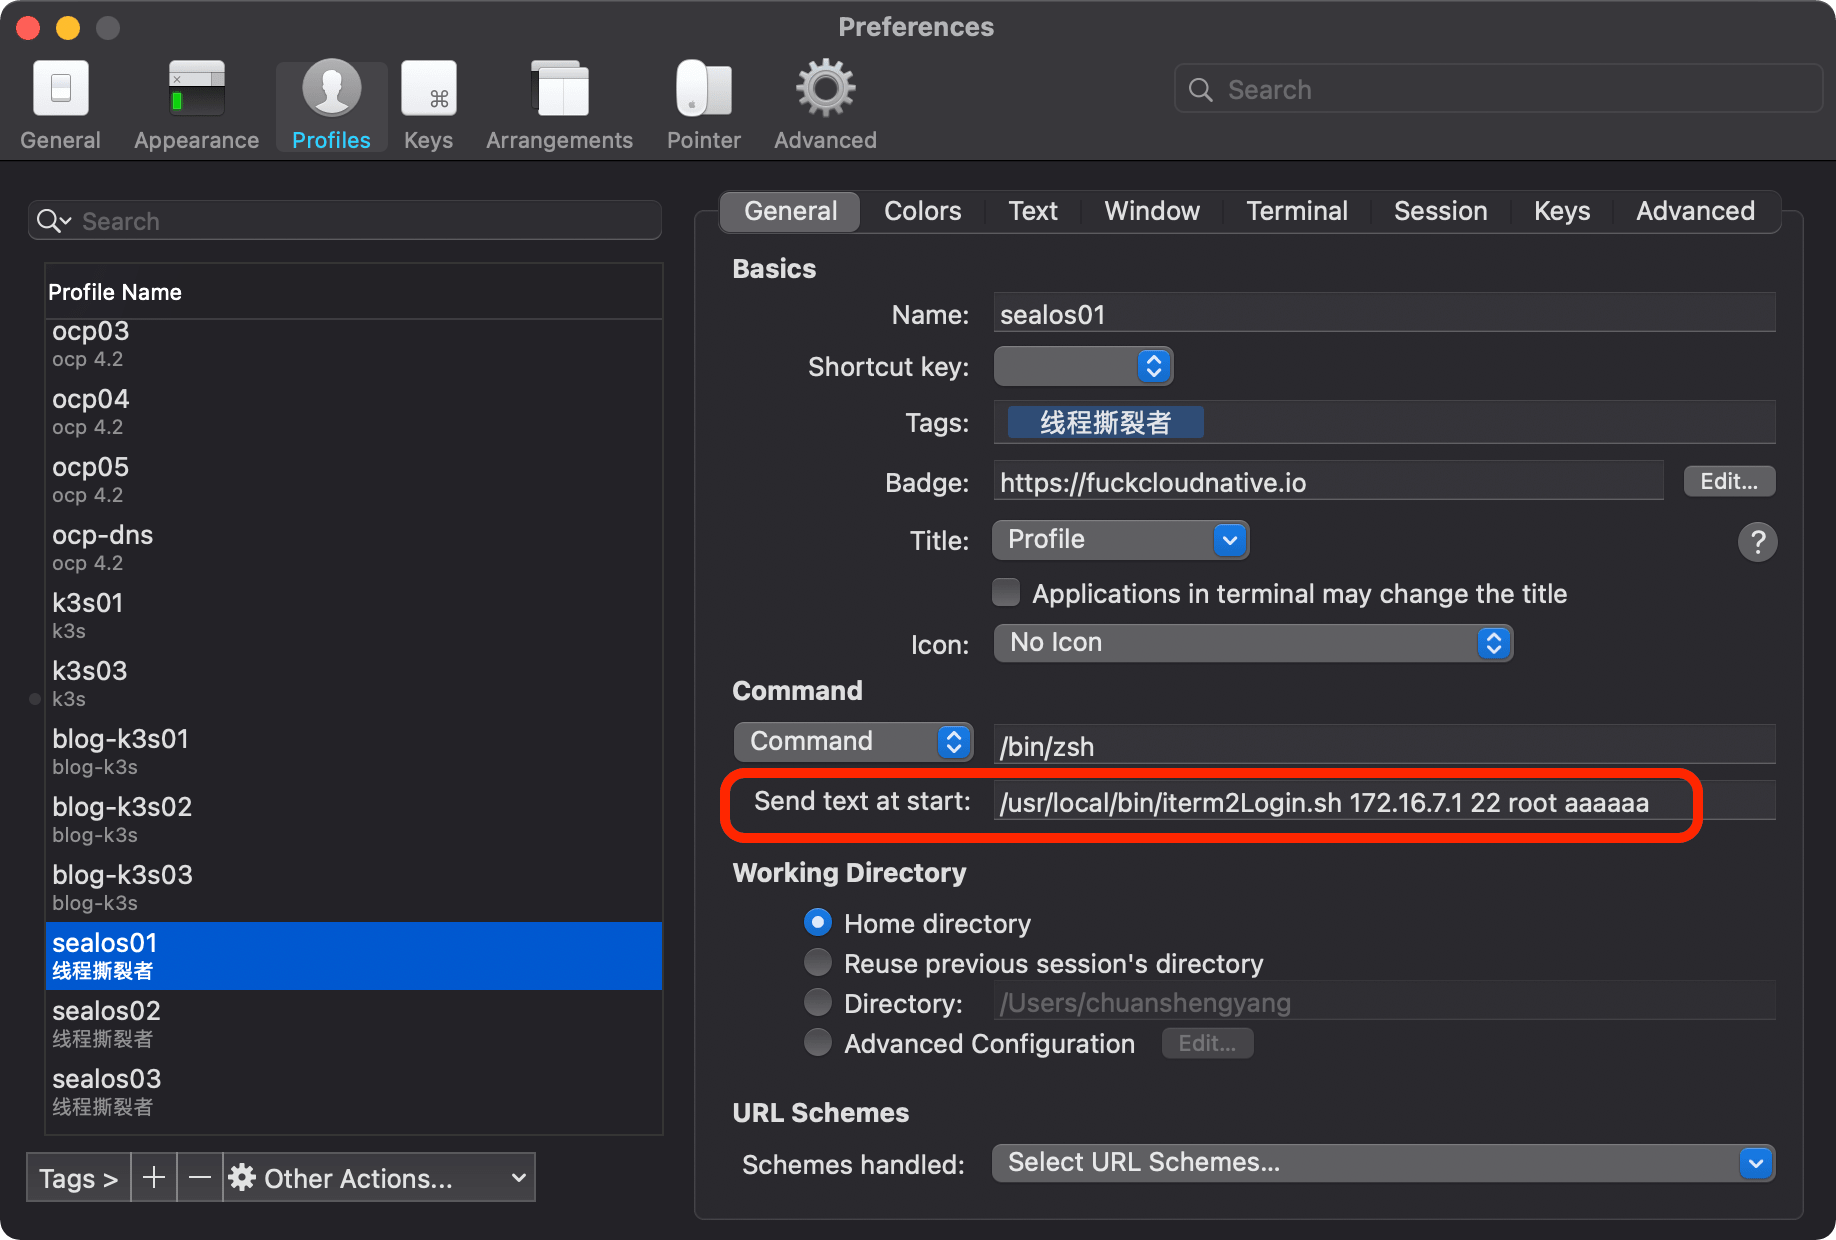Screen dimensions: 1836x1240
Task: Click the Badge text field
Action: [1329, 482]
